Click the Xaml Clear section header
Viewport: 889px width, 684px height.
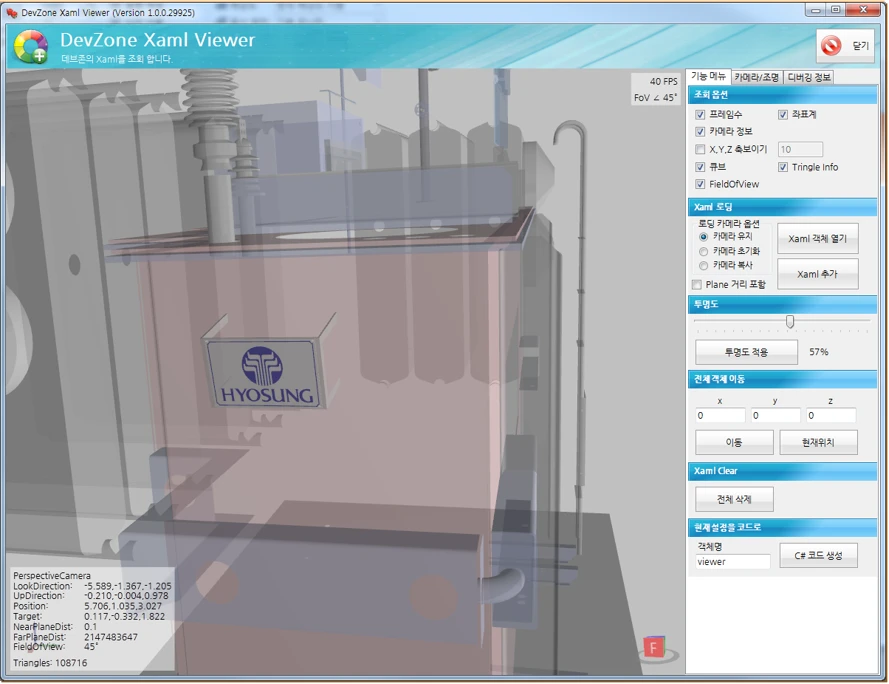(782, 471)
